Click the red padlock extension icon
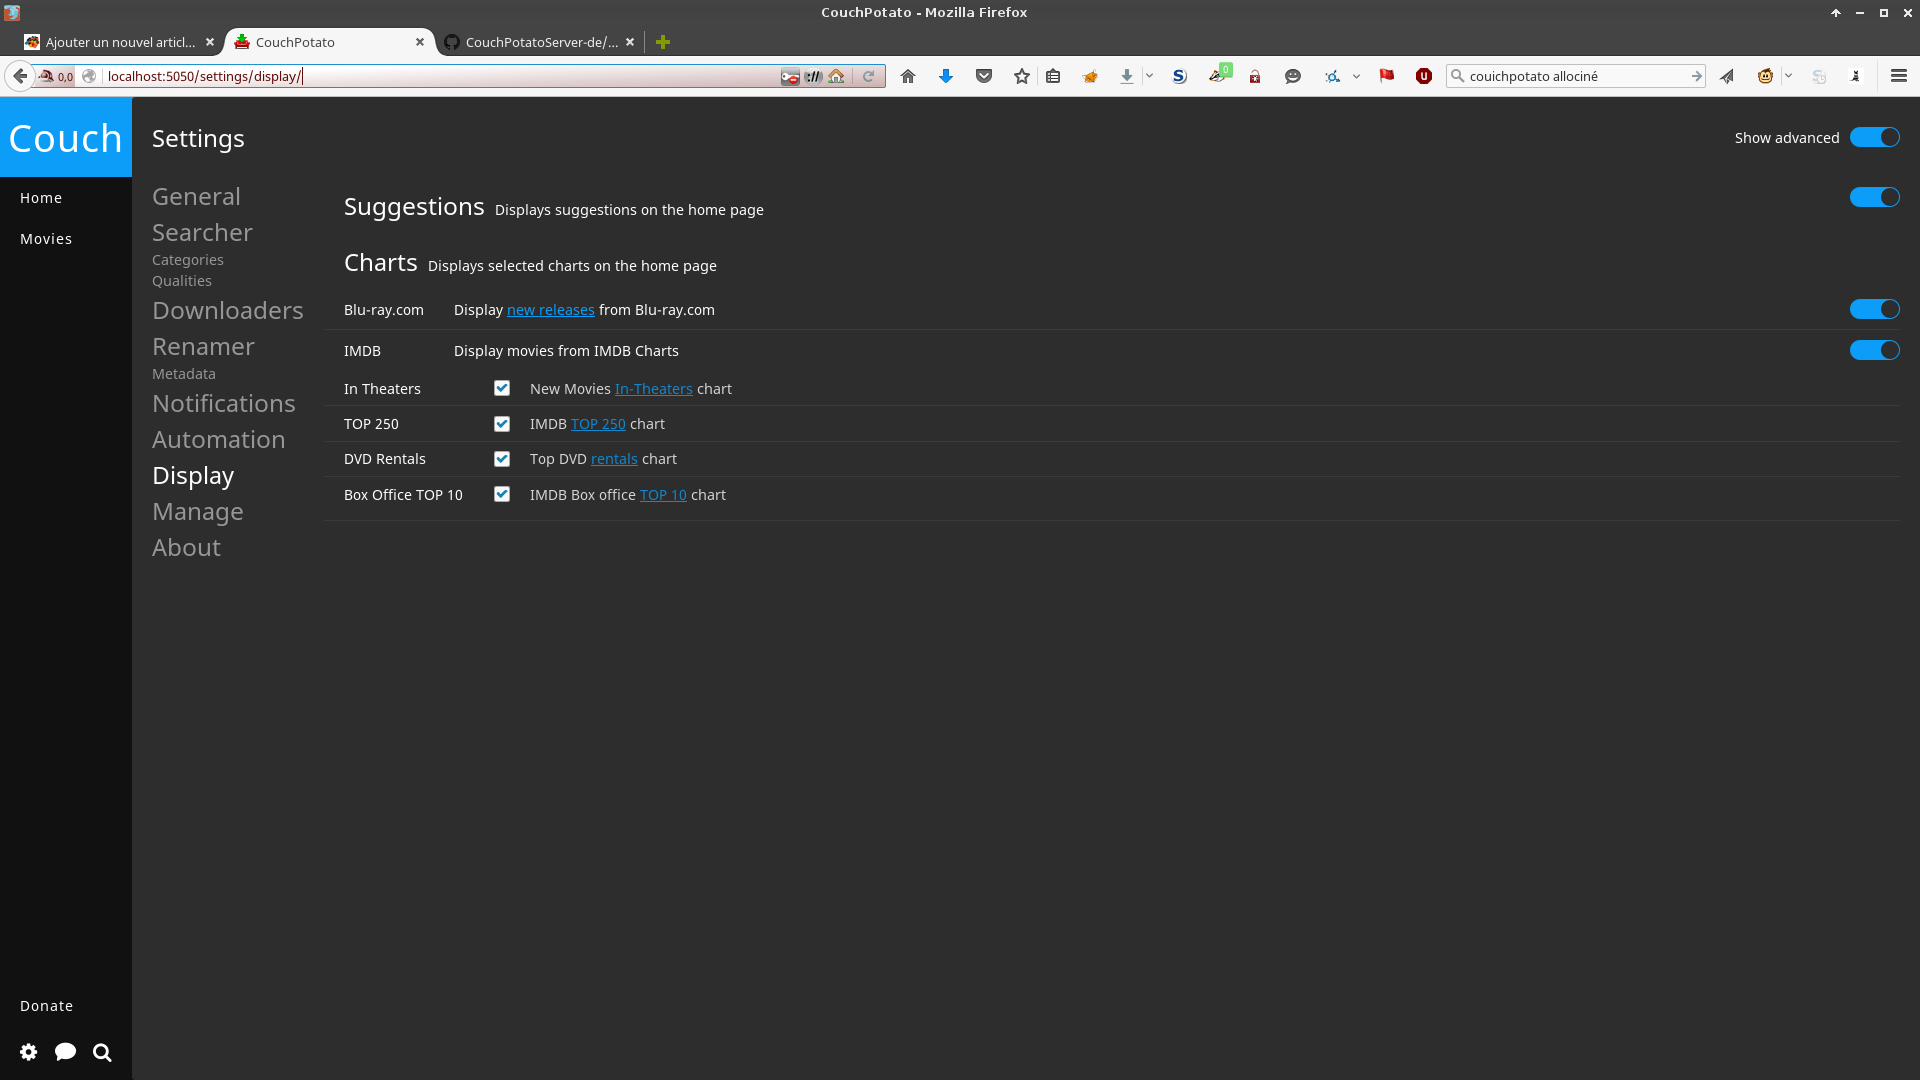Image resolution: width=1920 pixels, height=1080 pixels. (1255, 76)
